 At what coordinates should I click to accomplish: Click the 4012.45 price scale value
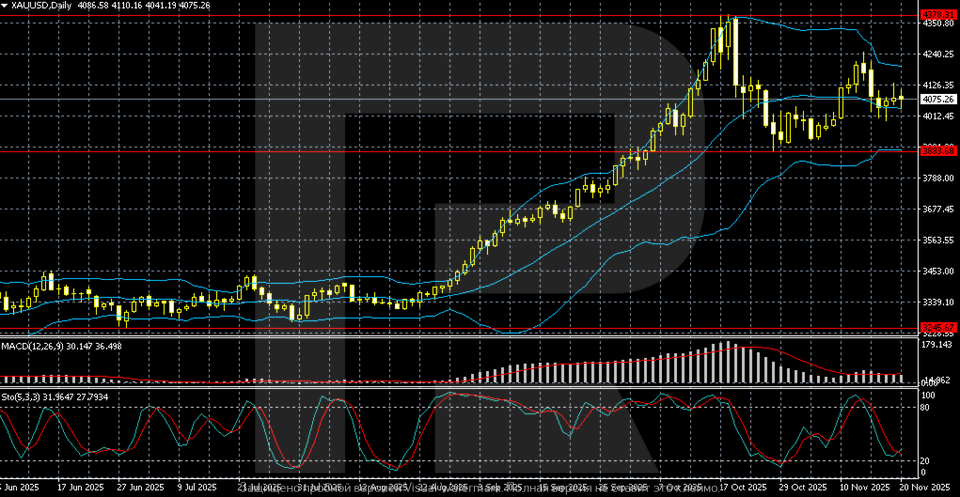click(x=938, y=116)
